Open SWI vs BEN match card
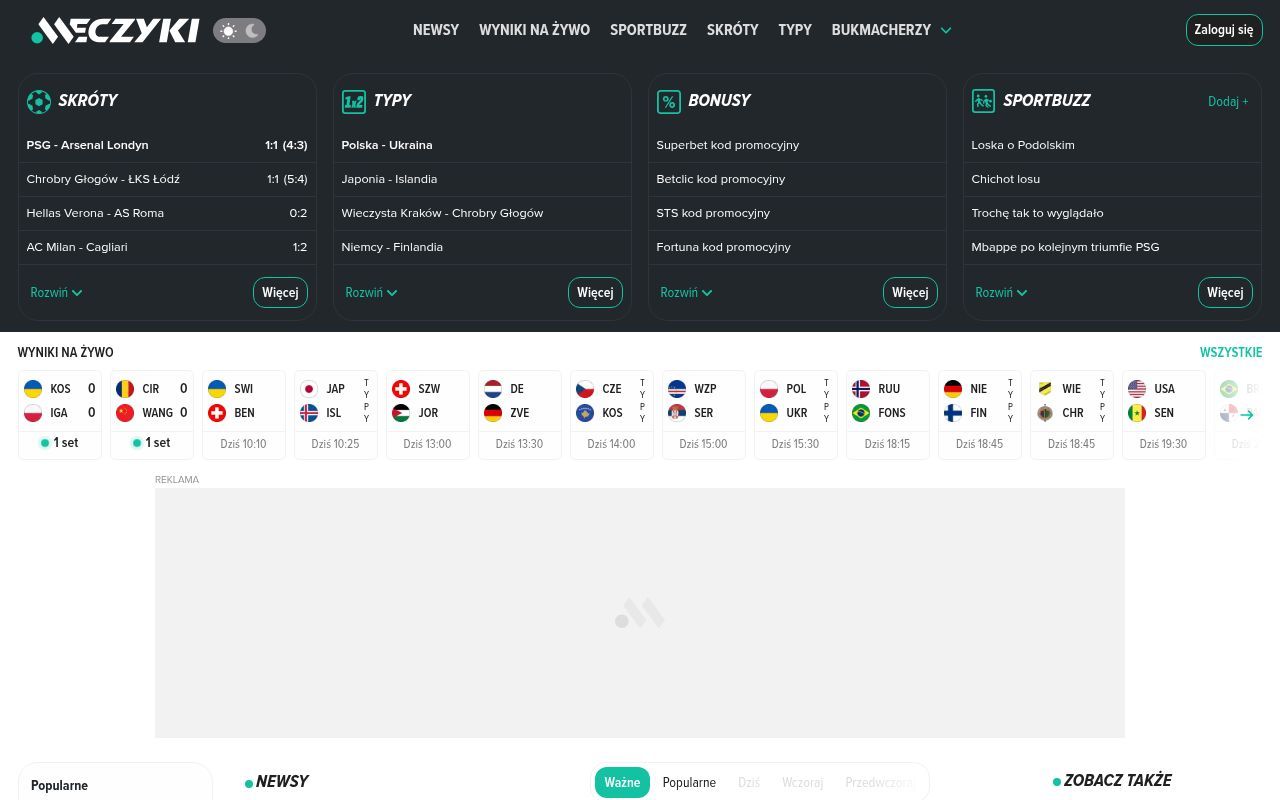This screenshot has height=800, width=1280. tap(244, 415)
